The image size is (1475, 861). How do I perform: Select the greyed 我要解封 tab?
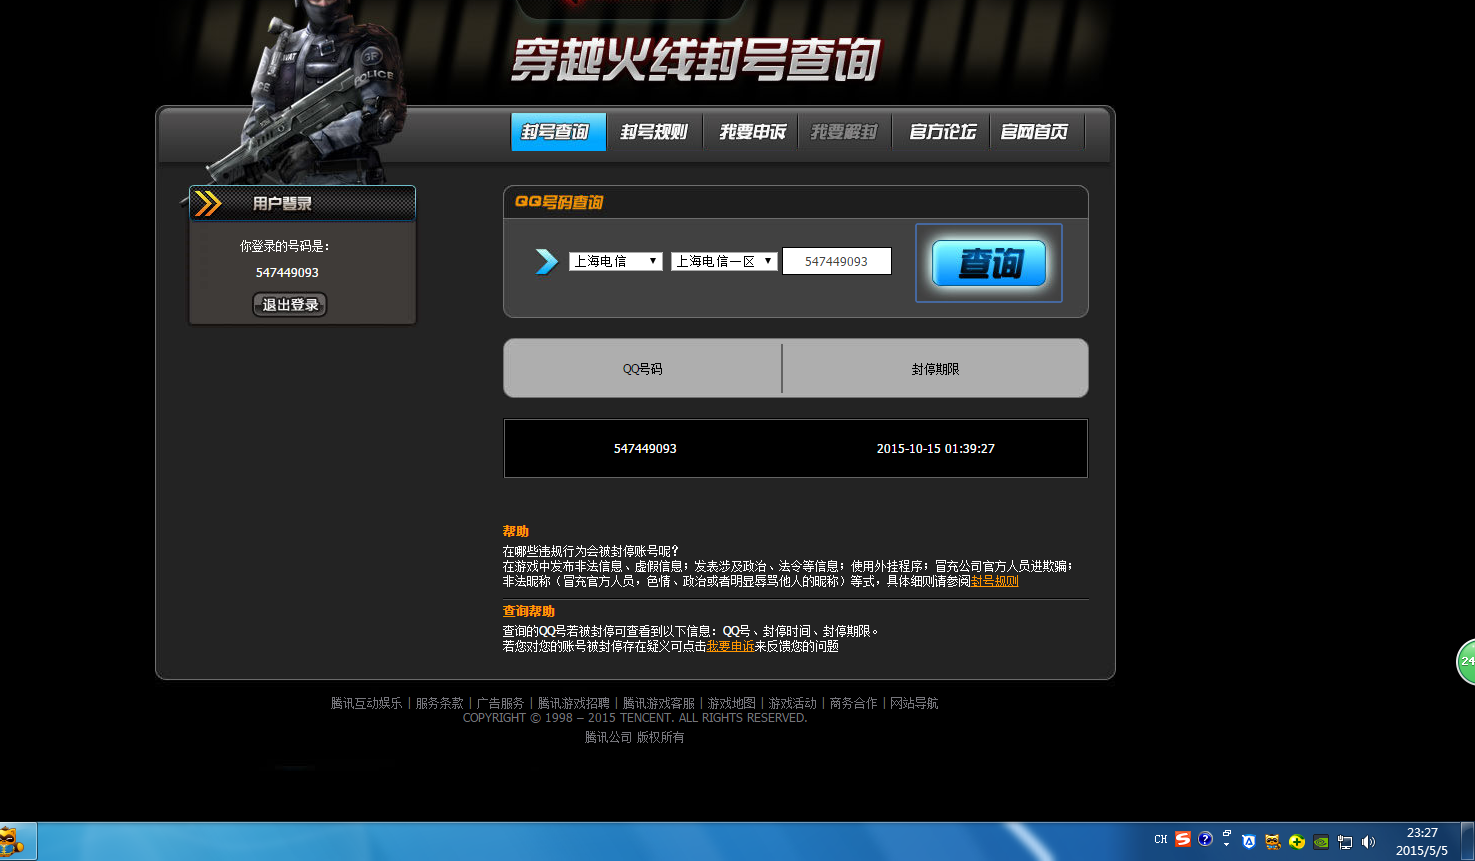[x=844, y=132]
